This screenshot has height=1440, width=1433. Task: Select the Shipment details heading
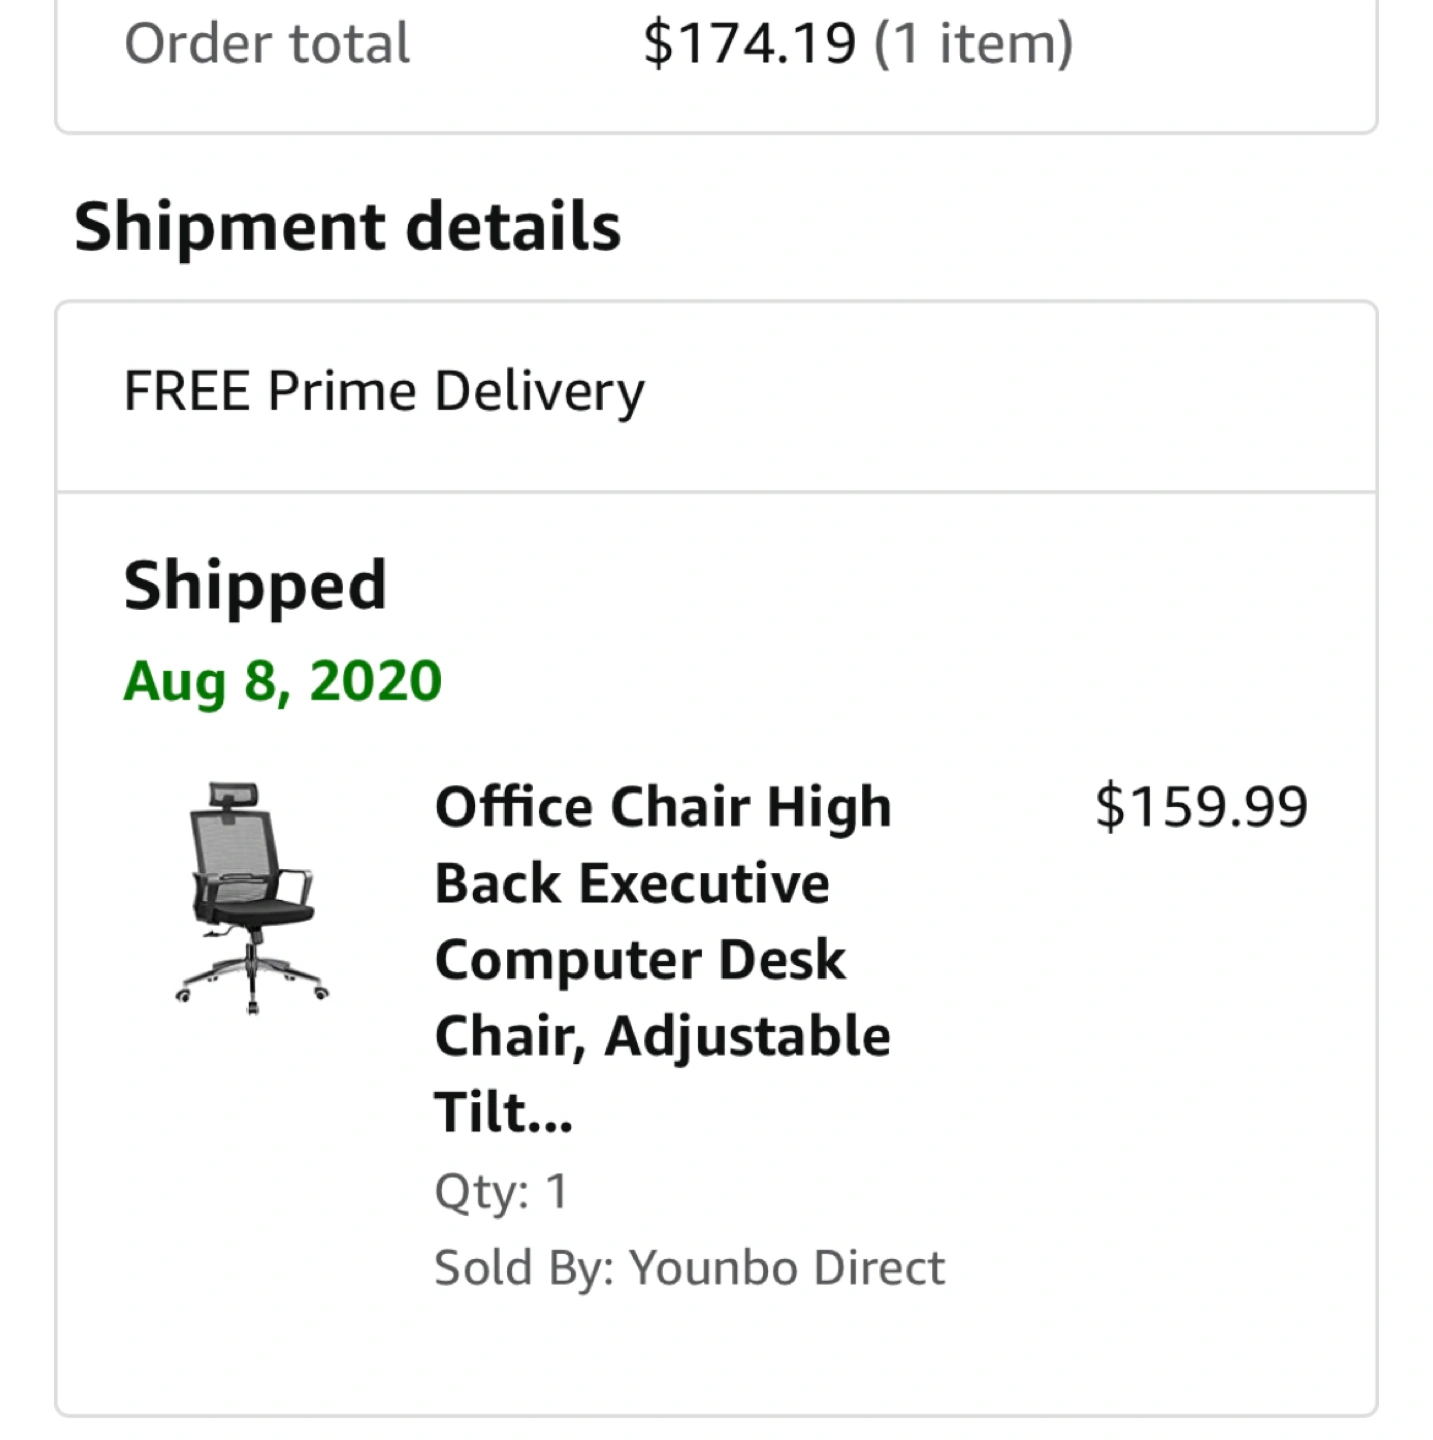pyautogui.click(x=347, y=226)
